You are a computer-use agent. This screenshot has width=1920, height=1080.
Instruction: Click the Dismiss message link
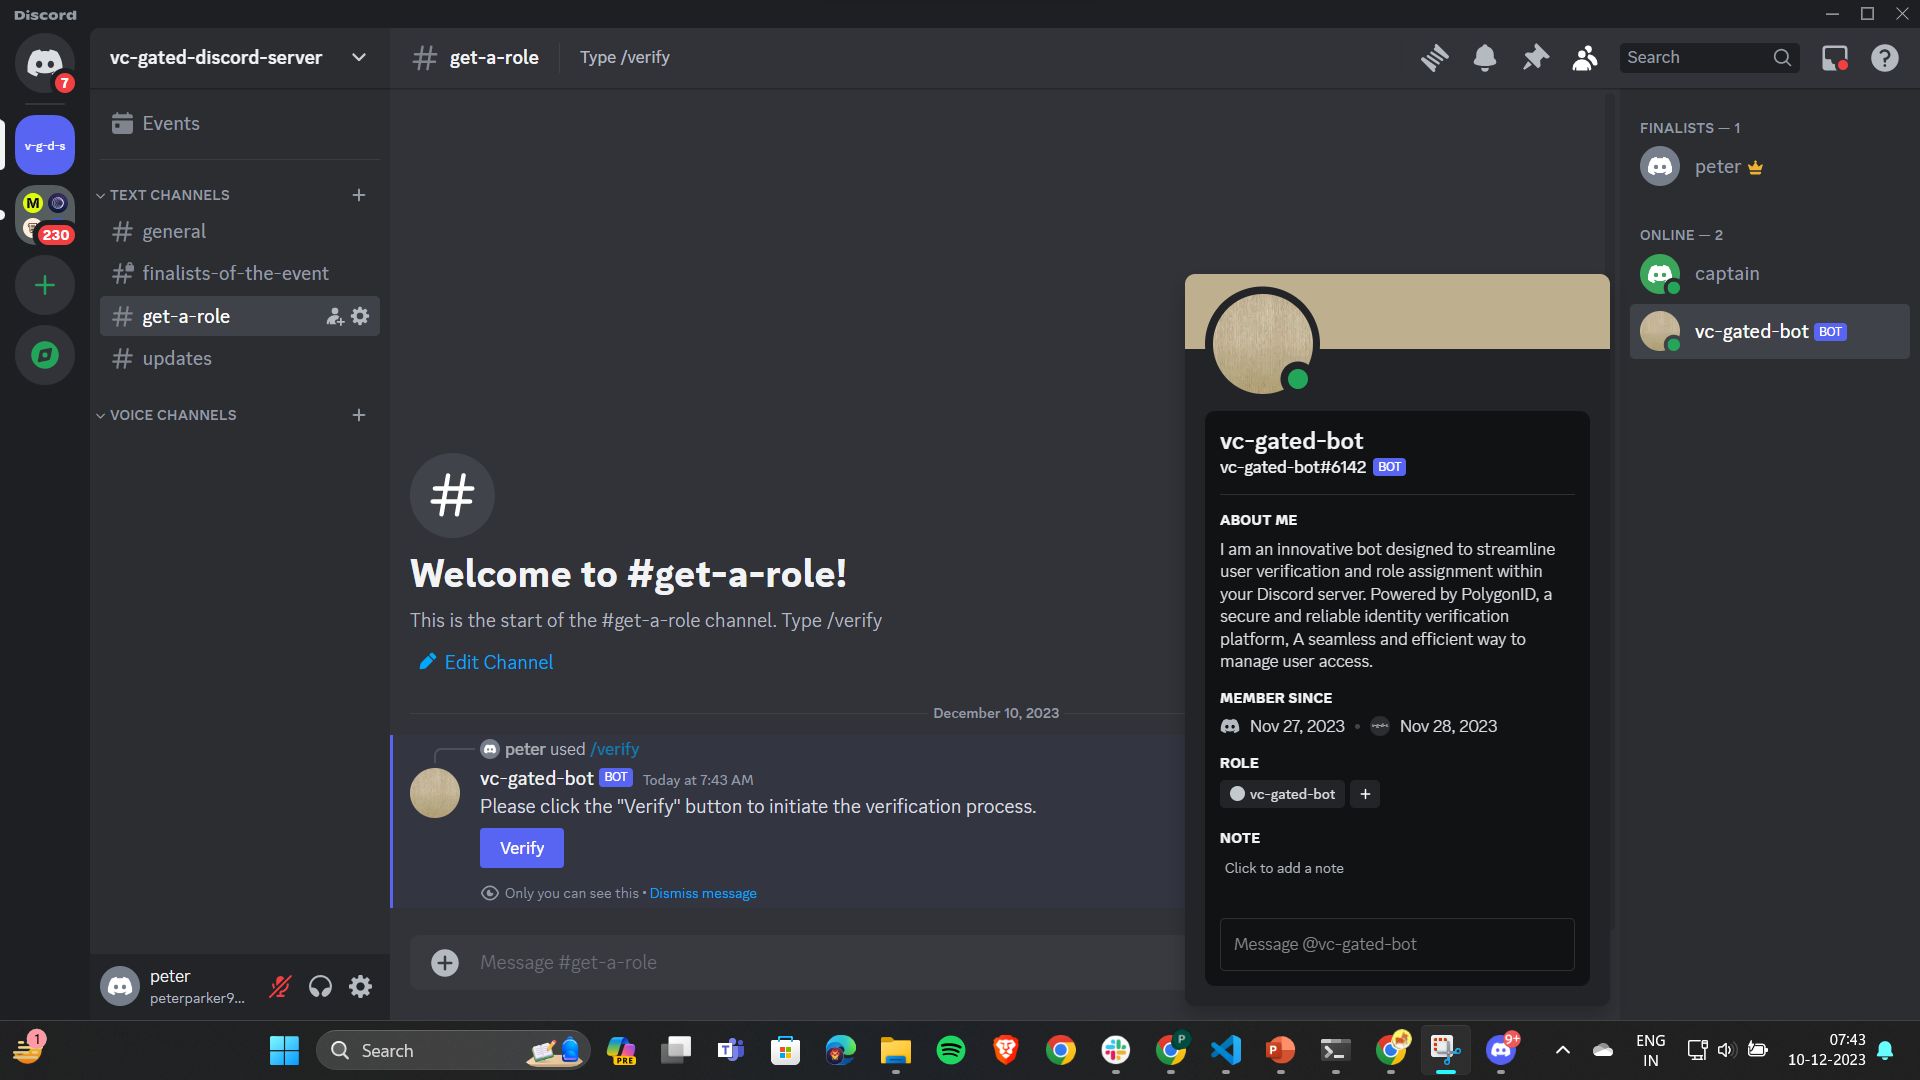pyautogui.click(x=703, y=893)
